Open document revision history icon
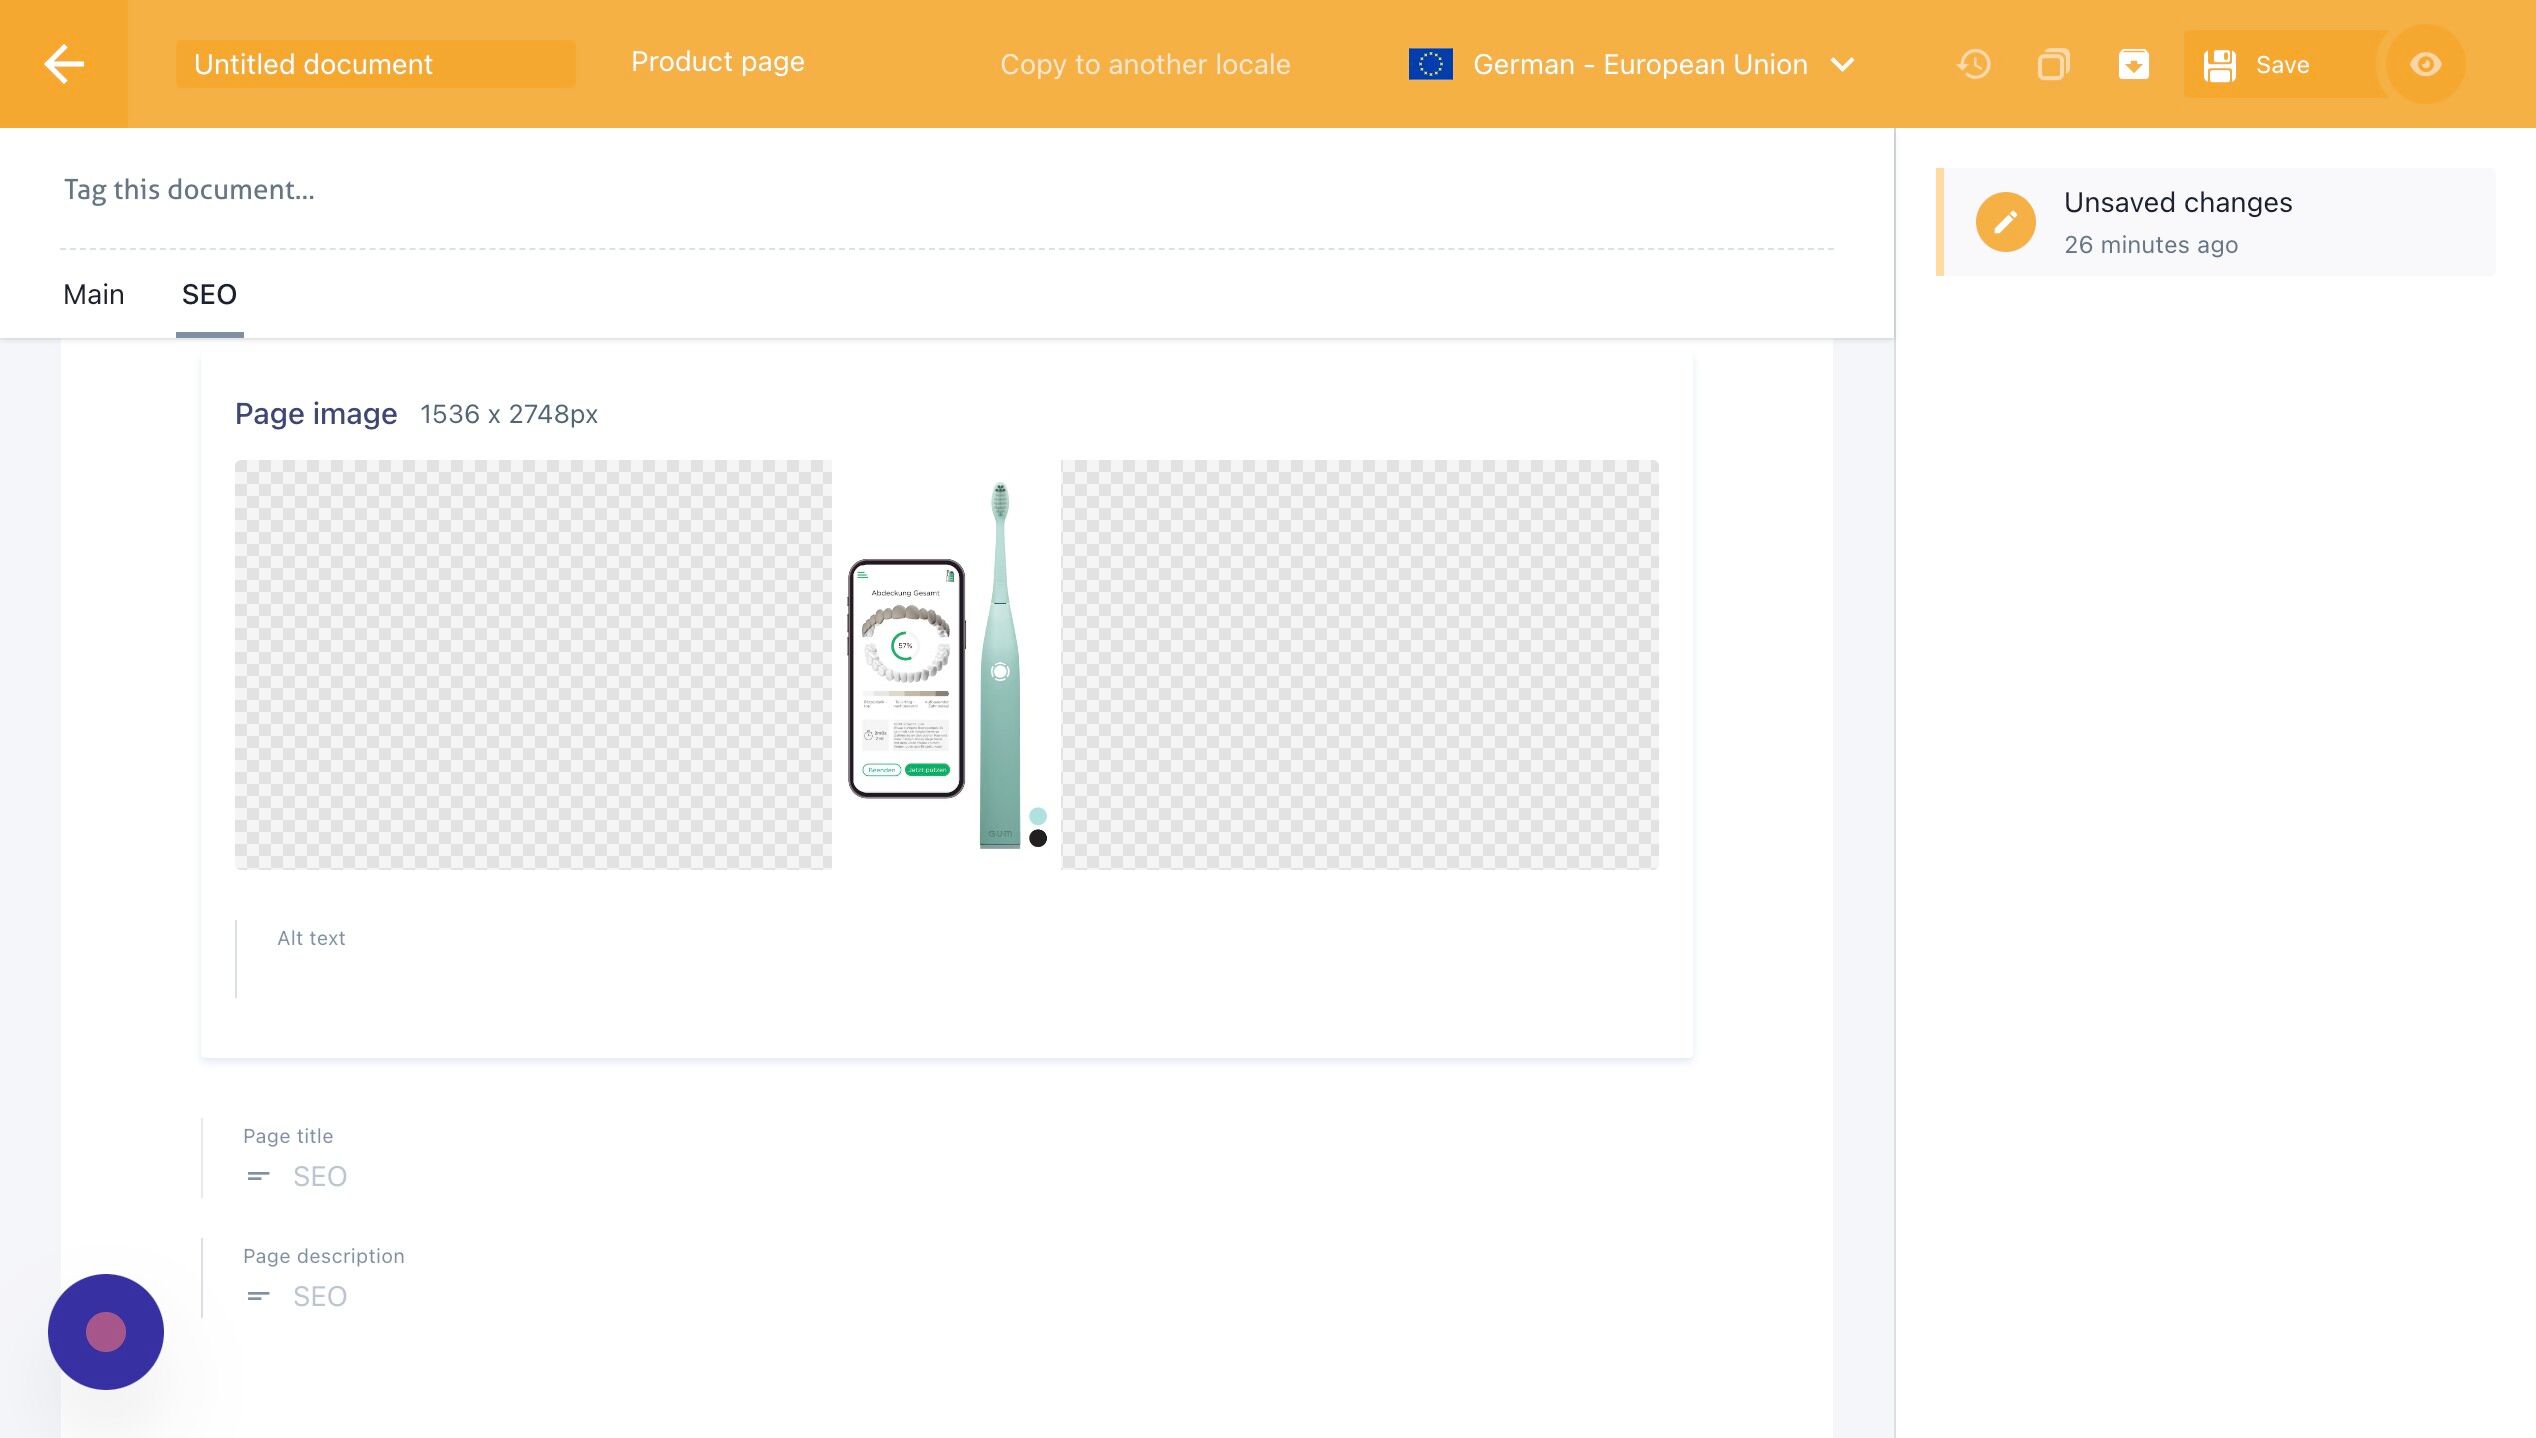This screenshot has height=1438, width=2536. 1974,65
